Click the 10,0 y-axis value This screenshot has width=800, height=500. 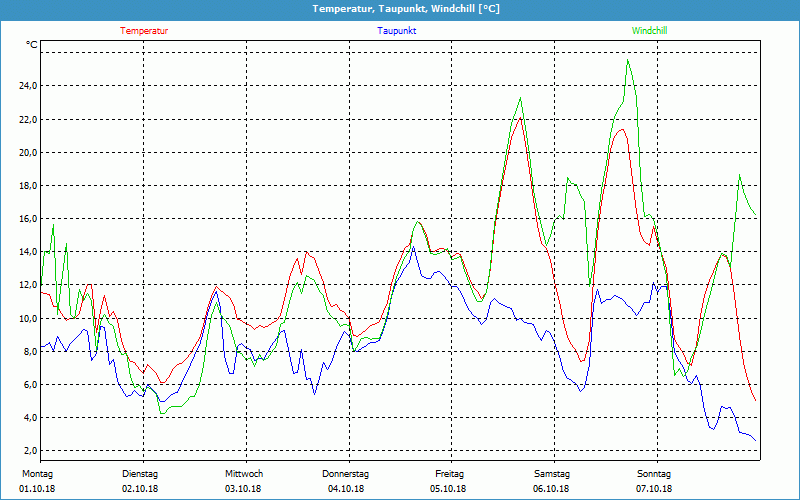pyautogui.click(x=29, y=318)
